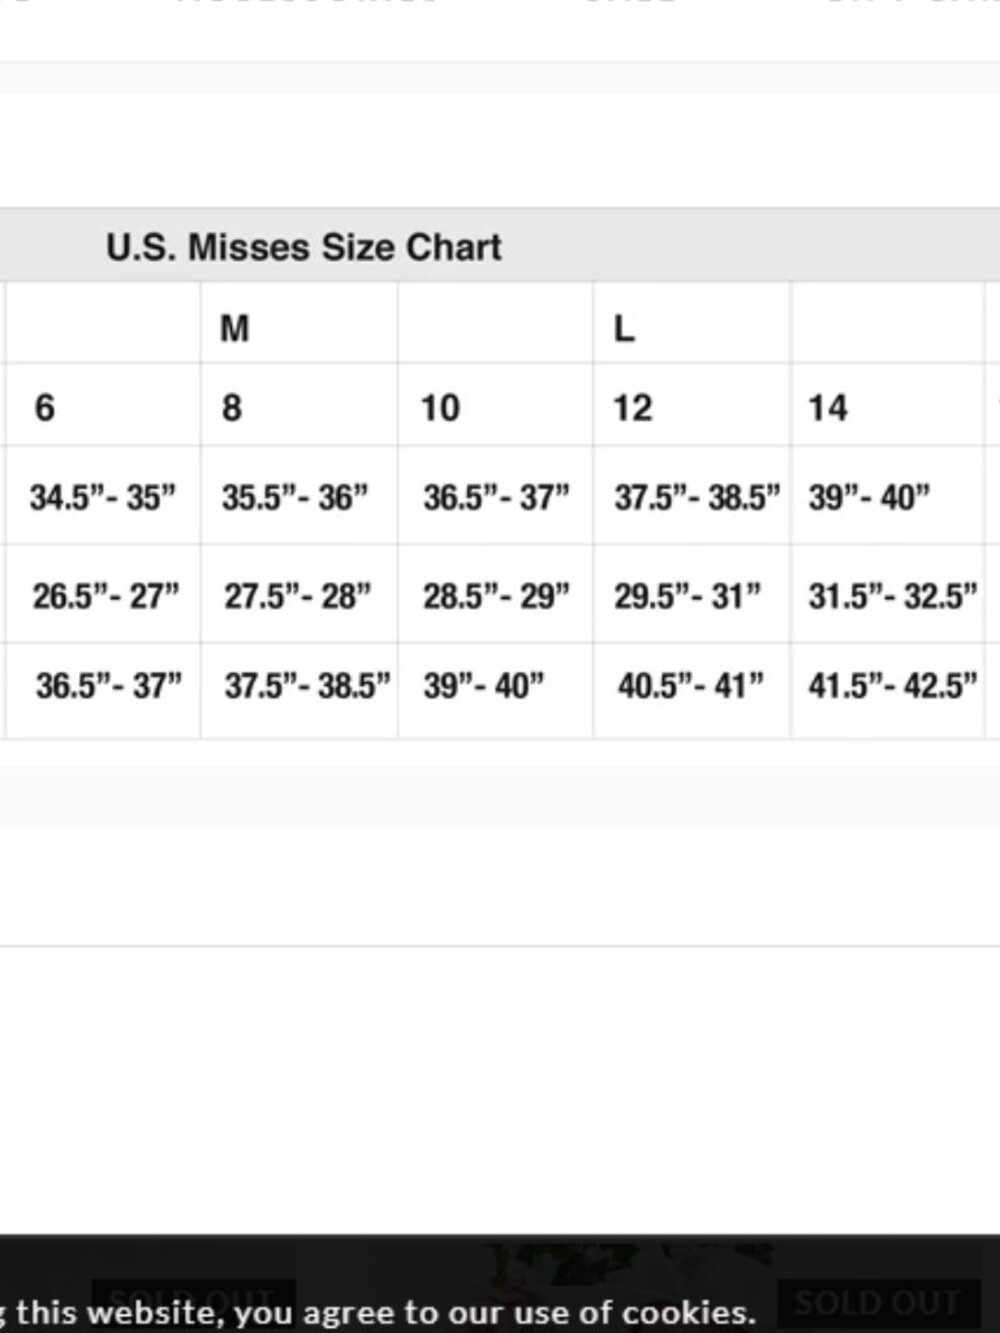The width and height of the screenshot is (1000, 1333).
Task: Click the U.S. Misses Size Chart heading
Action: click(x=304, y=247)
